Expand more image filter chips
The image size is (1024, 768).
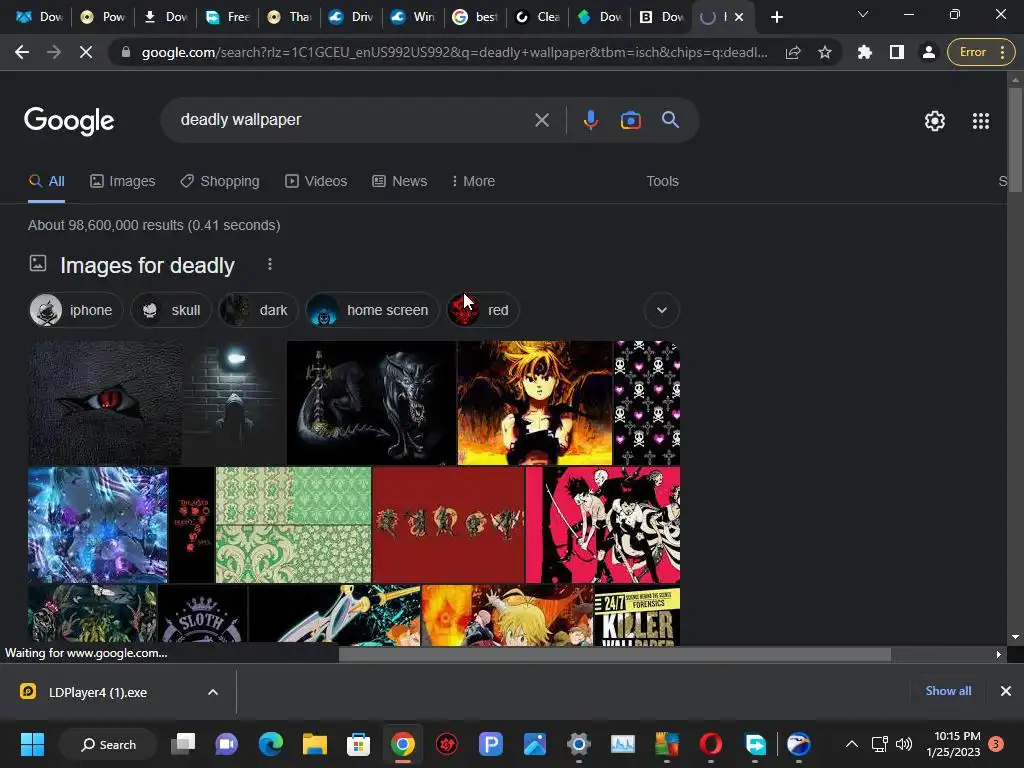tap(662, 310)
